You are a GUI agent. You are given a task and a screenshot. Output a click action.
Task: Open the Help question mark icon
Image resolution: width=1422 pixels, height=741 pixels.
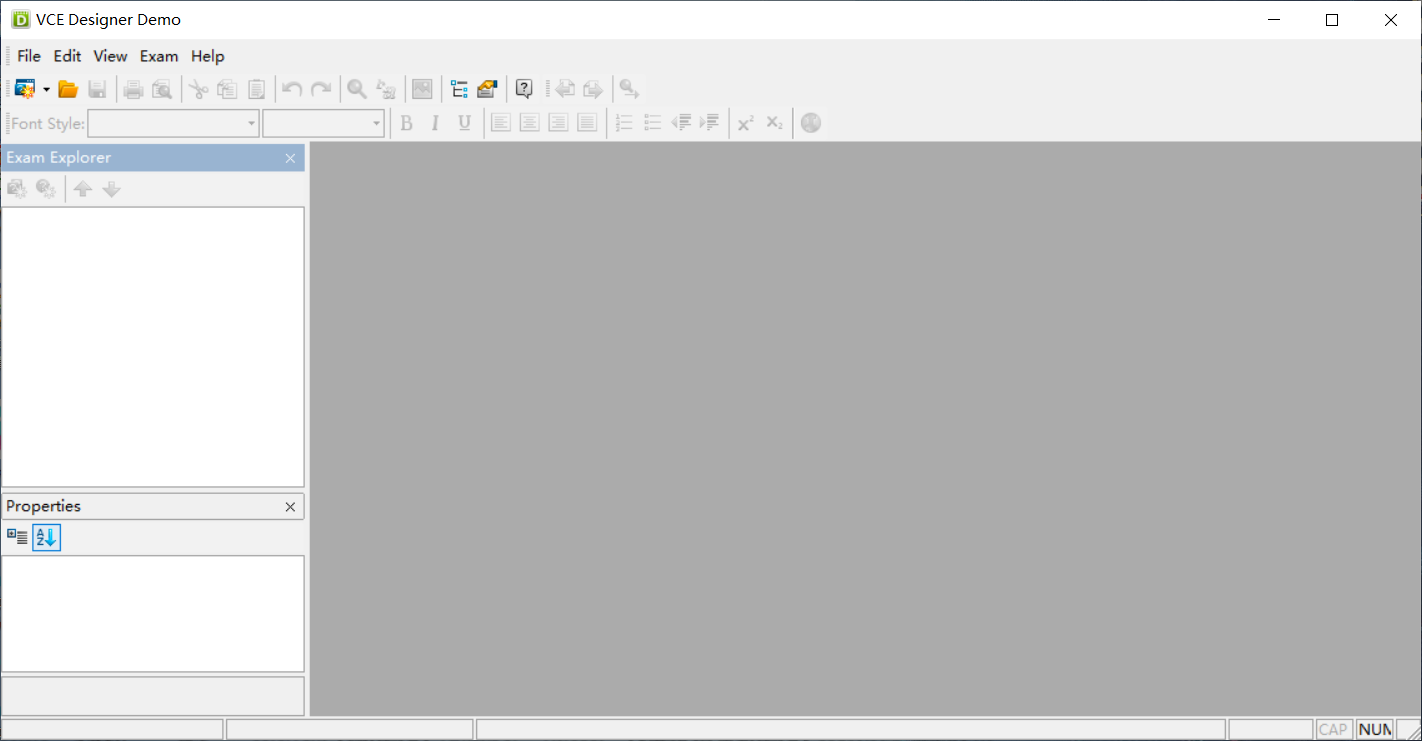[x=523, y=88]
